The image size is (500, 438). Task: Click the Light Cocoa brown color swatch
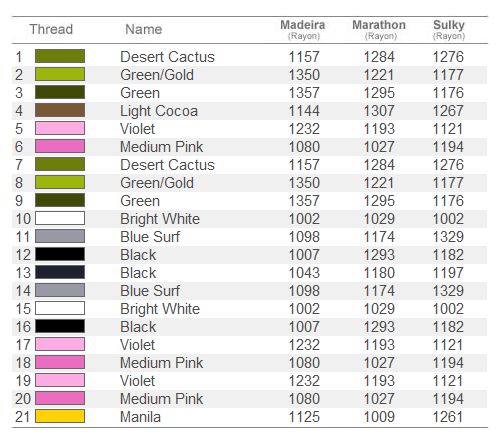[60, 110]
